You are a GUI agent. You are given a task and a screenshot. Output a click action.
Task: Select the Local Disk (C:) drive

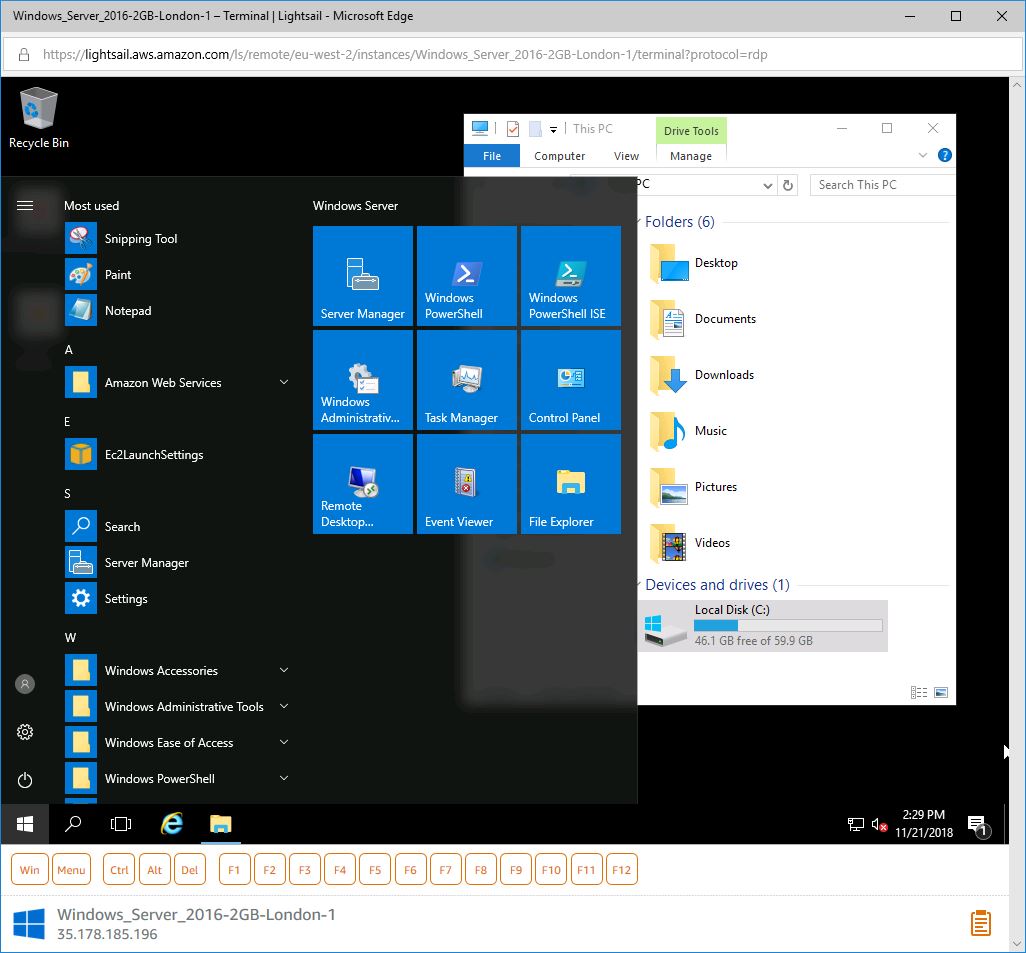pos(763,626)
